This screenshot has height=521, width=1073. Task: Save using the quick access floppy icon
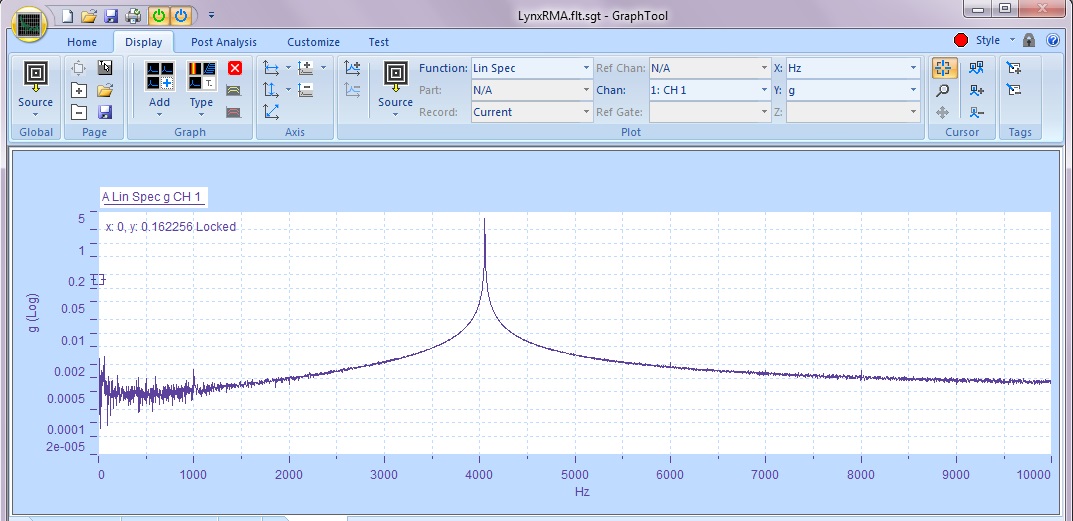110,15
